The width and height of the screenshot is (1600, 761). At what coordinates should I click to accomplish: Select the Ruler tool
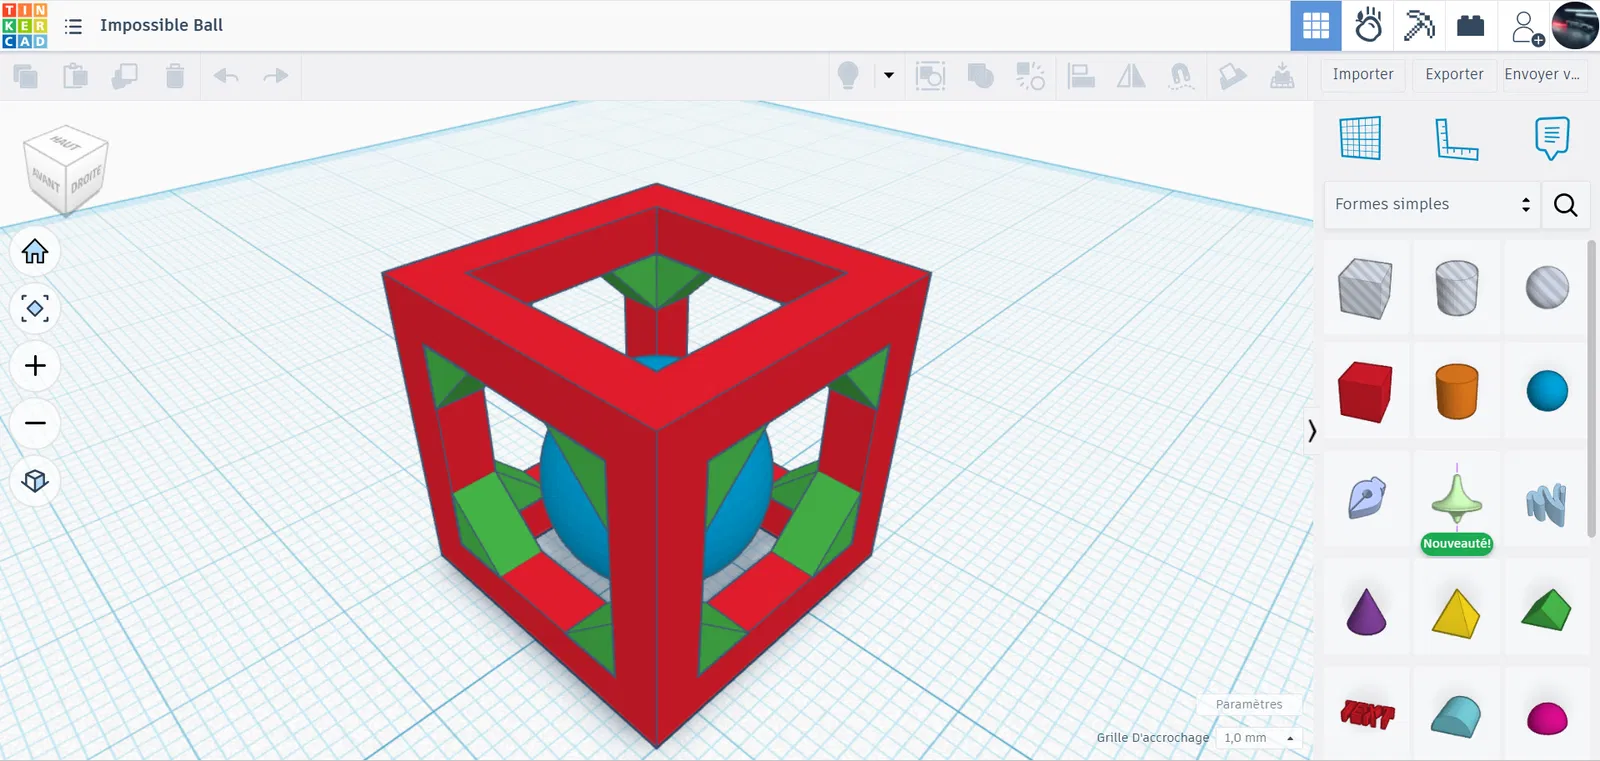[1456, 138]
